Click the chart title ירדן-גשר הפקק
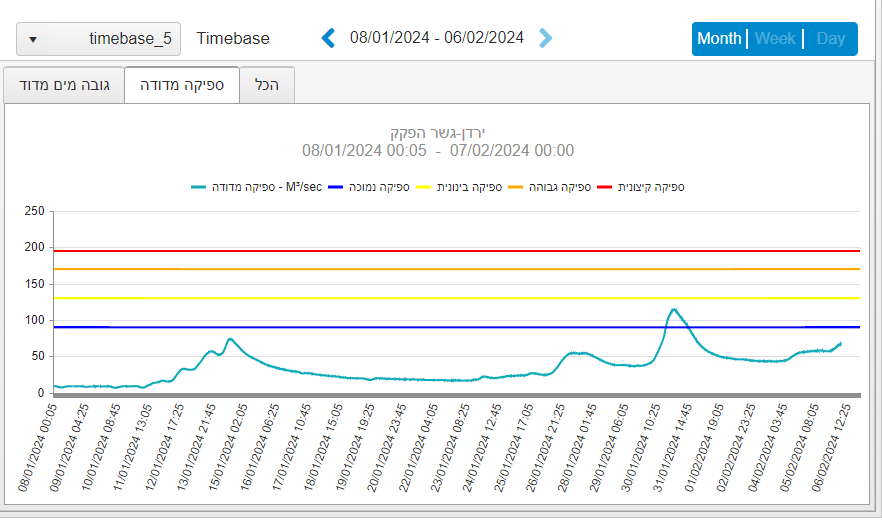This screenshot has height=524, width=882. tap(438, 133)
